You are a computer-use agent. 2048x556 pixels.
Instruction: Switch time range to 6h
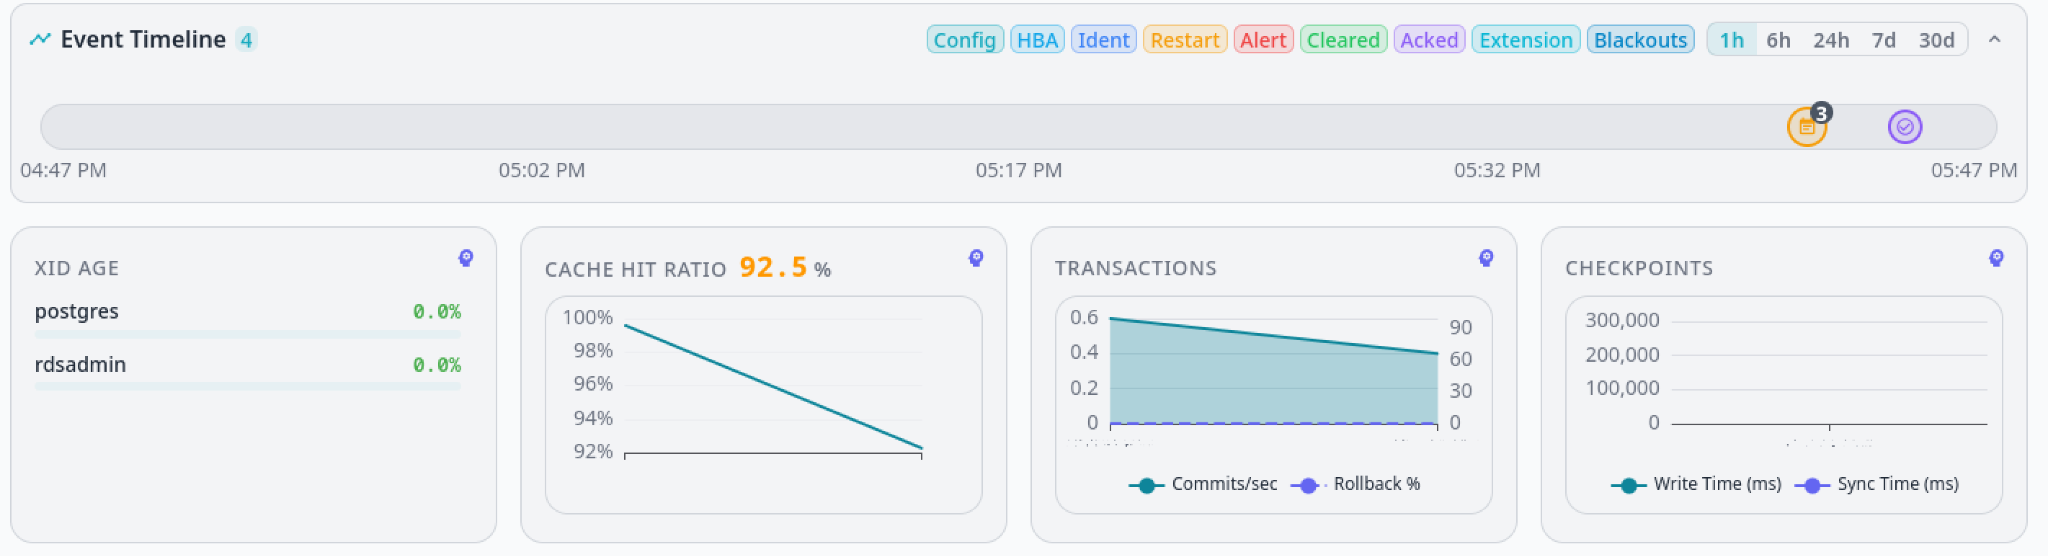[x=1778, y=40]
